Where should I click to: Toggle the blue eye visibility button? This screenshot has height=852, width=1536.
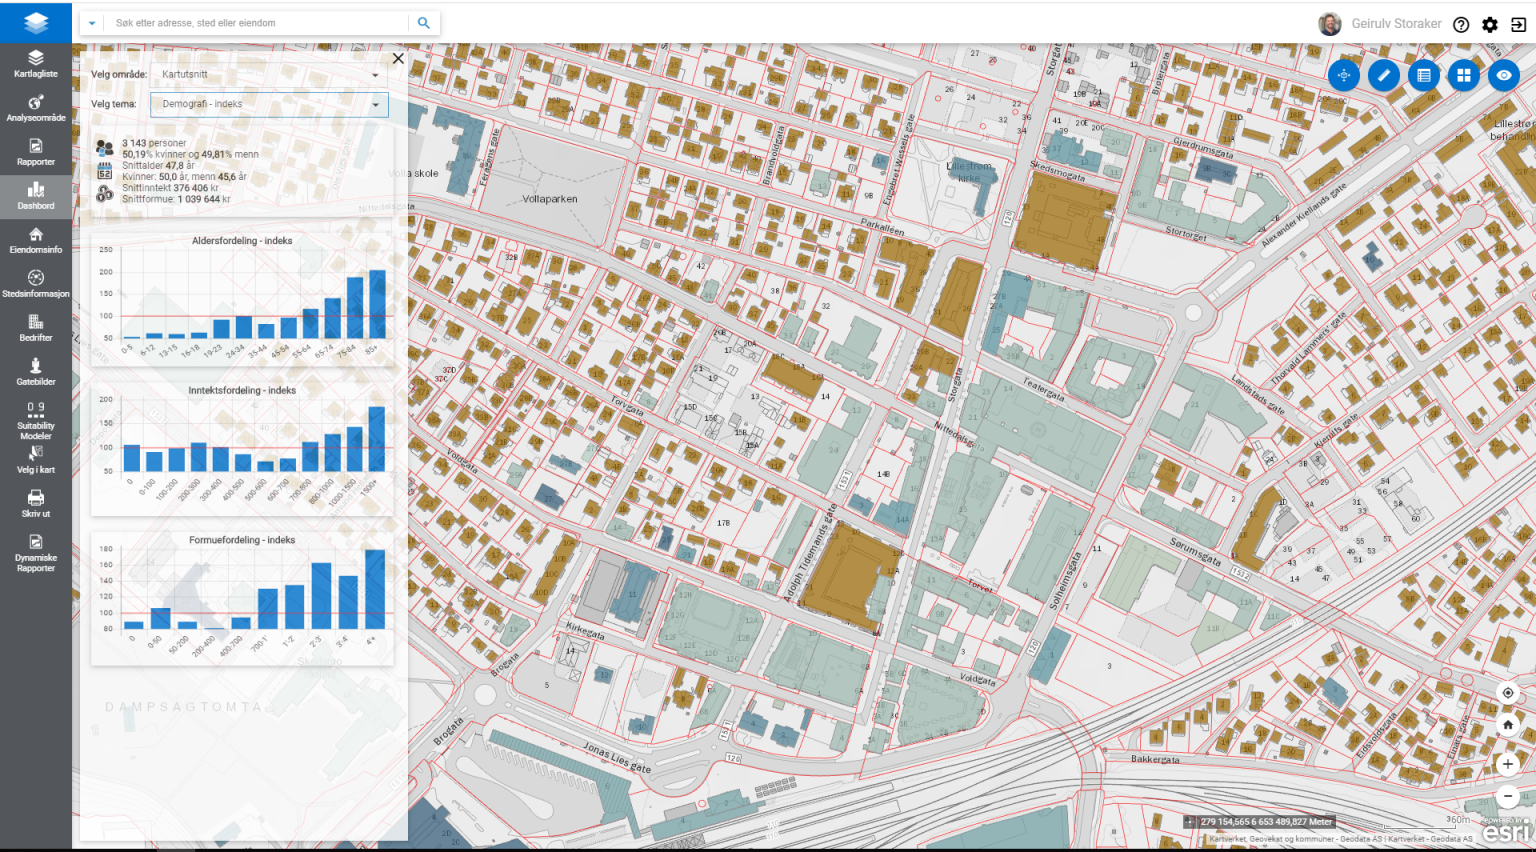(1504, 75)
